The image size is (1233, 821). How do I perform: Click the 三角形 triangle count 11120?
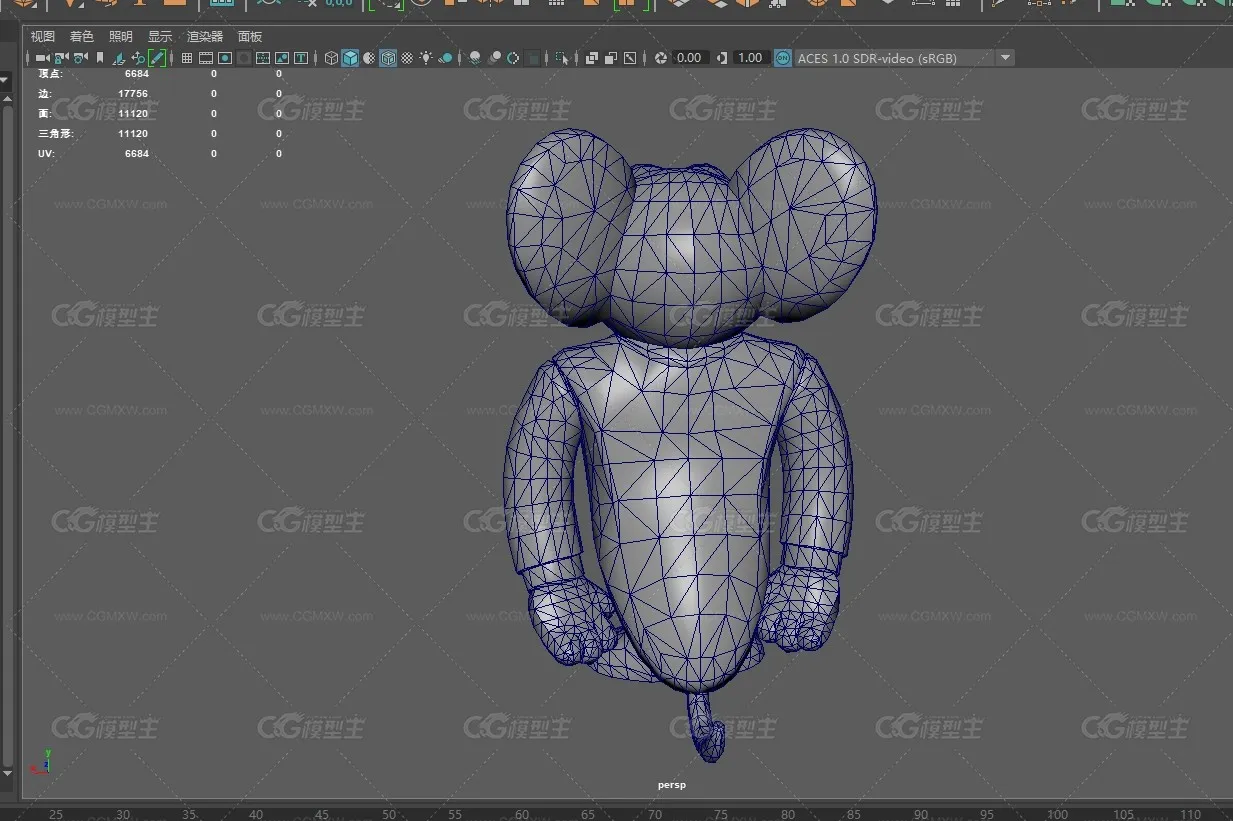click(x=133, y=134)
